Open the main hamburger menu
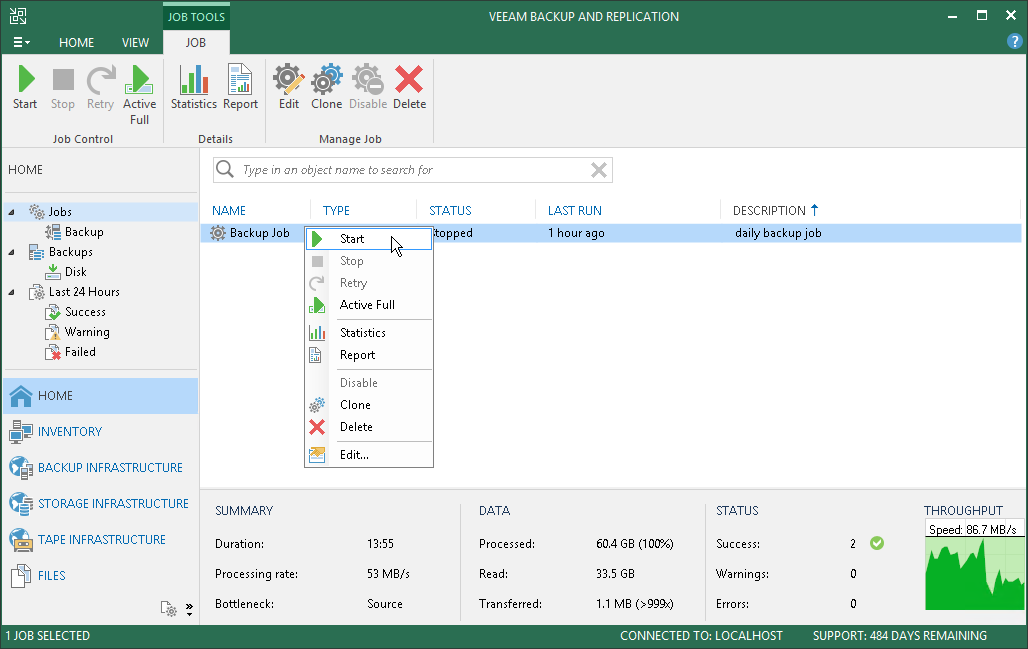The width and height of the screenshot is (1028, 649). (x=21, y=43)
